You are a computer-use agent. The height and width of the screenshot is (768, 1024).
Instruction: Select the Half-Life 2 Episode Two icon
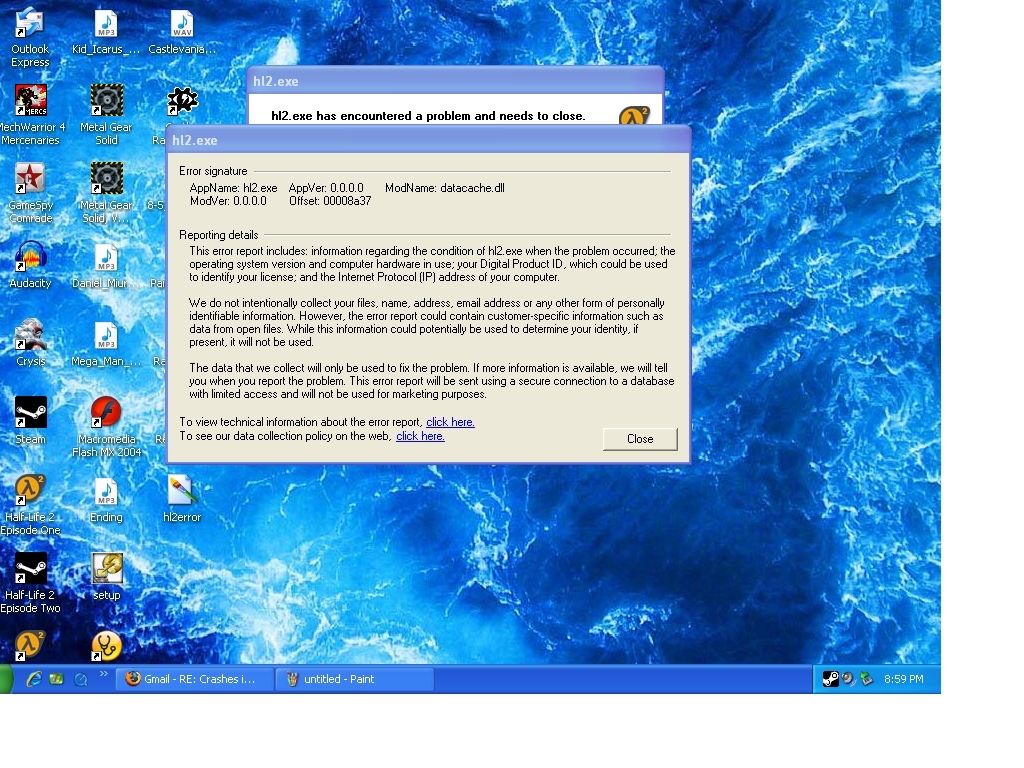30,569
